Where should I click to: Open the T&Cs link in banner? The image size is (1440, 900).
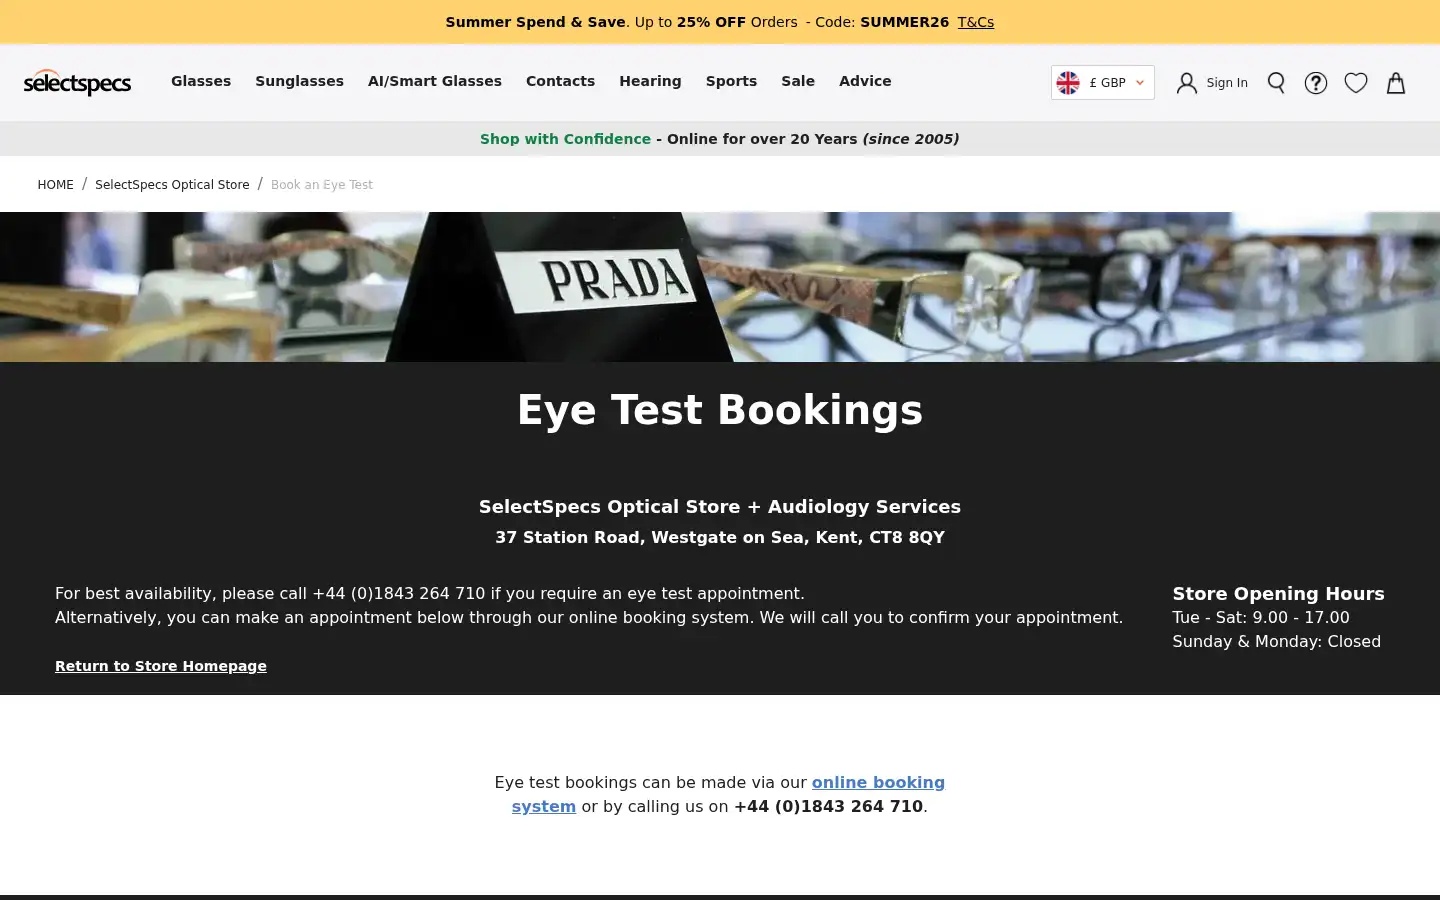coord(976,22)
